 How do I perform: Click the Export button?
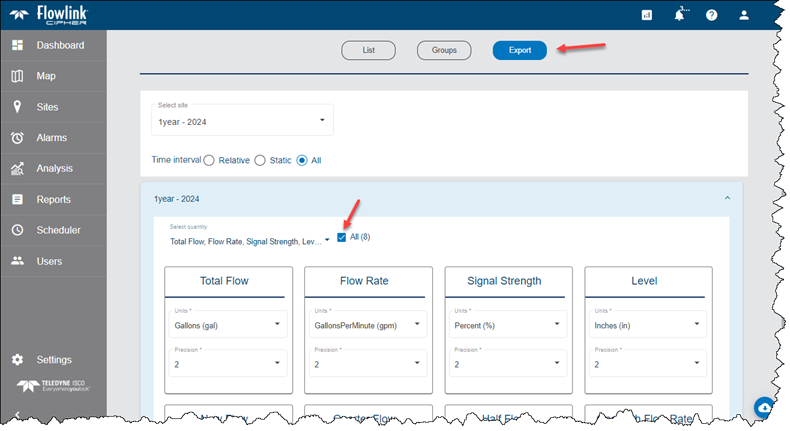point(519,50)
